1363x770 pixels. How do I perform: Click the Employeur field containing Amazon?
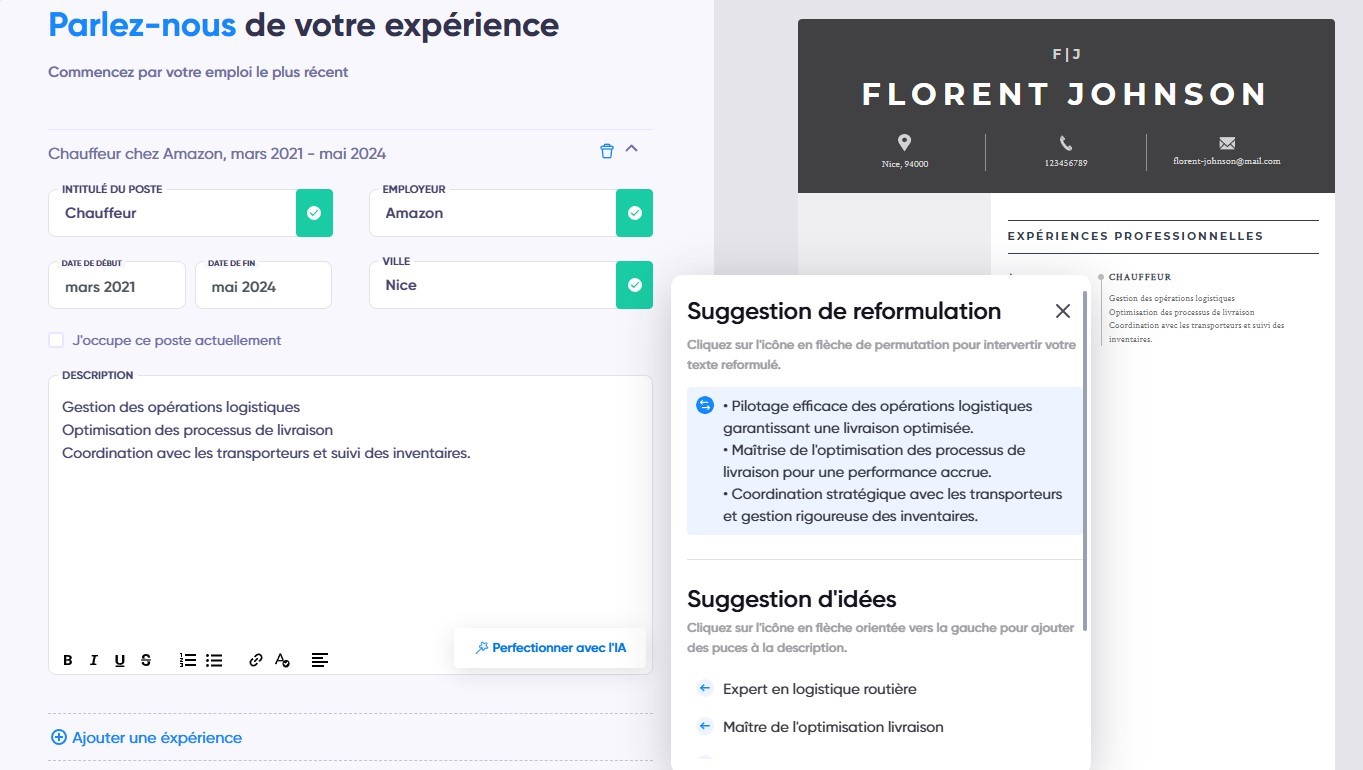click(493, 213)
